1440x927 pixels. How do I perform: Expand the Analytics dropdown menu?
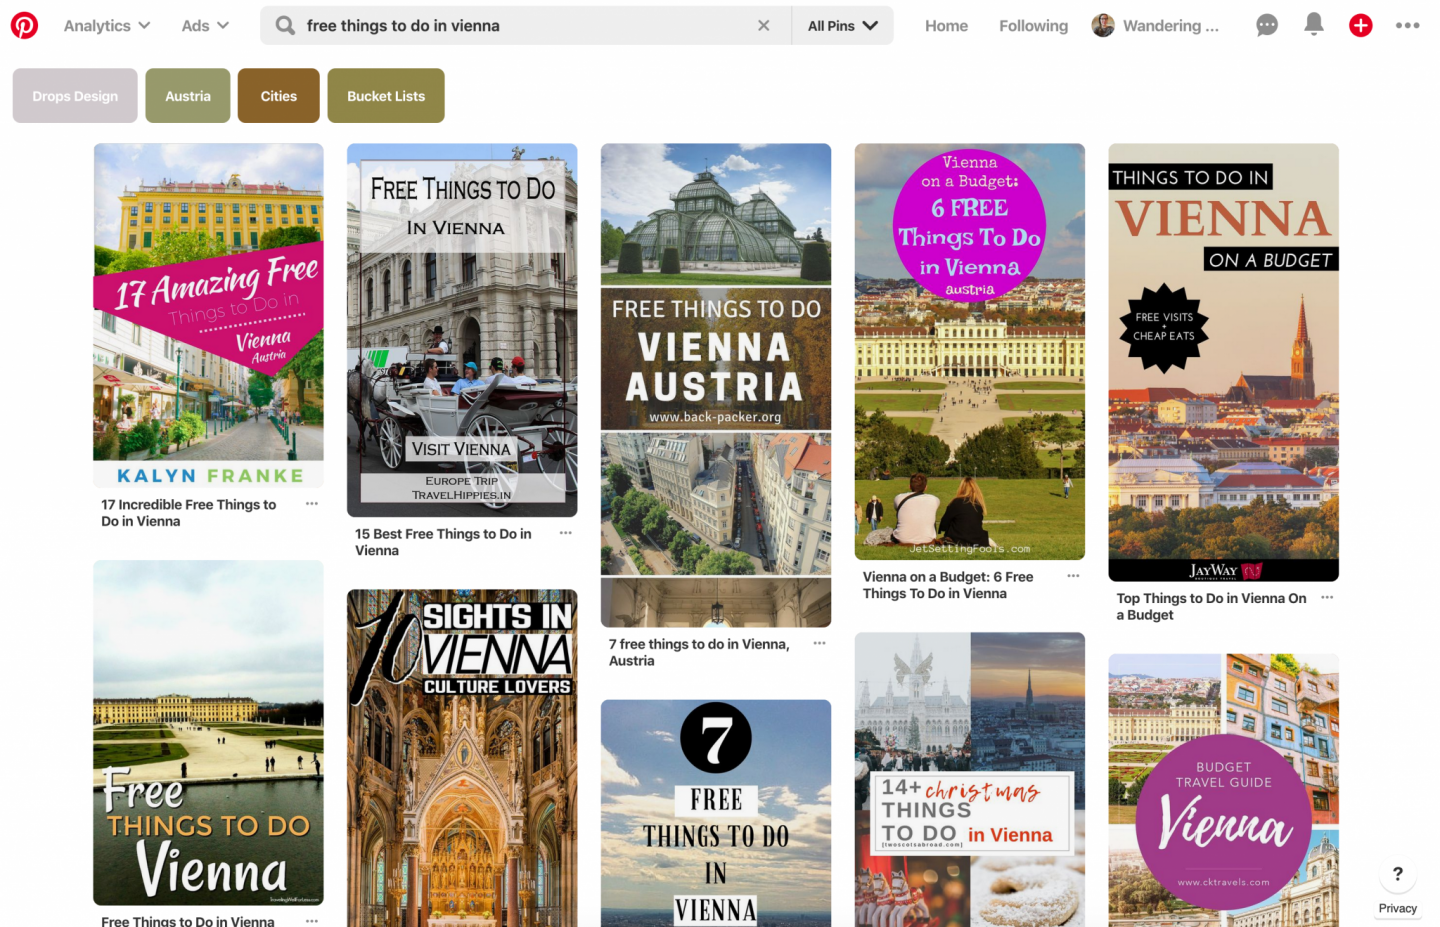[107, 26]
